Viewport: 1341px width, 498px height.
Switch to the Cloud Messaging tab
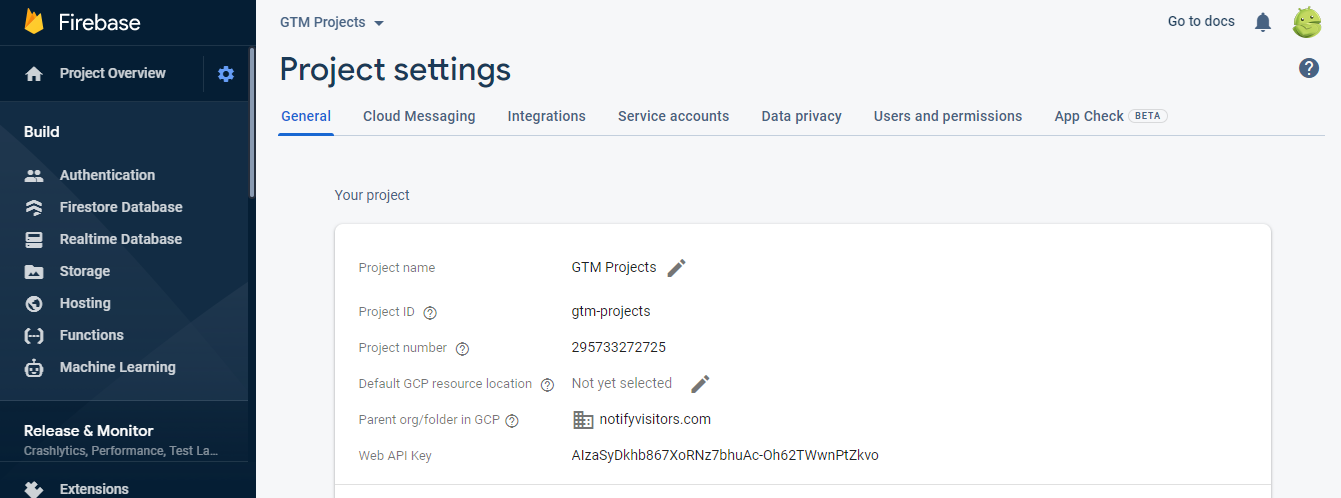coord(419,116)
